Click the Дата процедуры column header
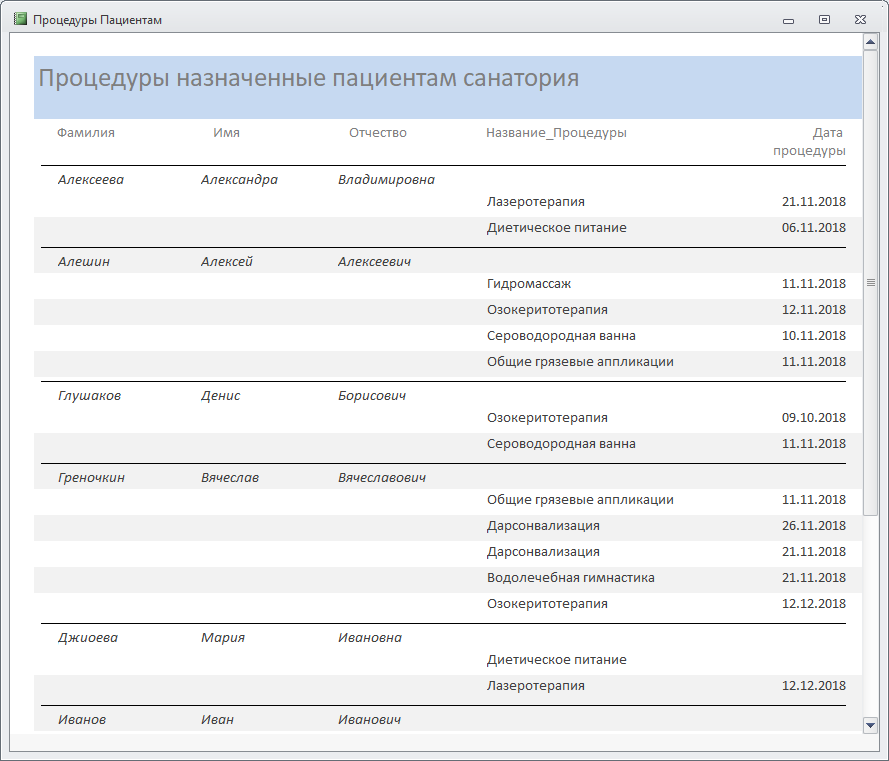The image size is (889, 761). pyautogui.click(x=809, y=142)
